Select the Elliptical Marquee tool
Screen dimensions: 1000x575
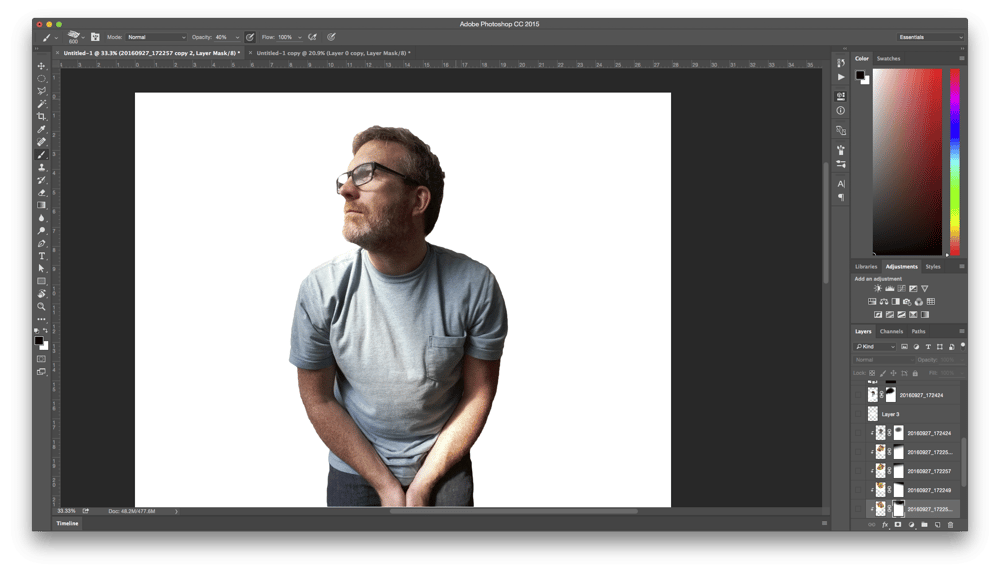point(41,78)
